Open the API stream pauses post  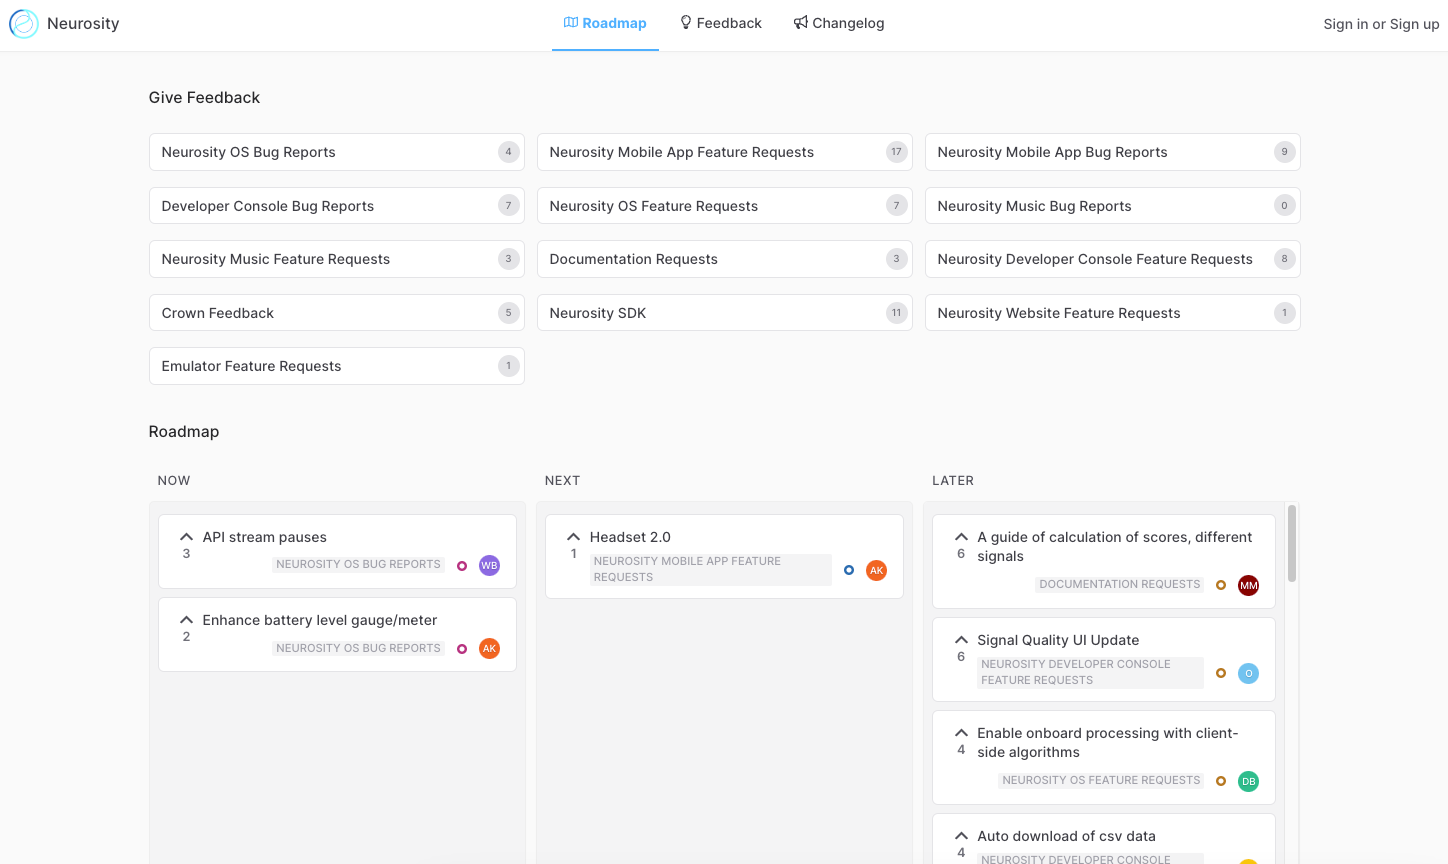[x=264, y=537]
